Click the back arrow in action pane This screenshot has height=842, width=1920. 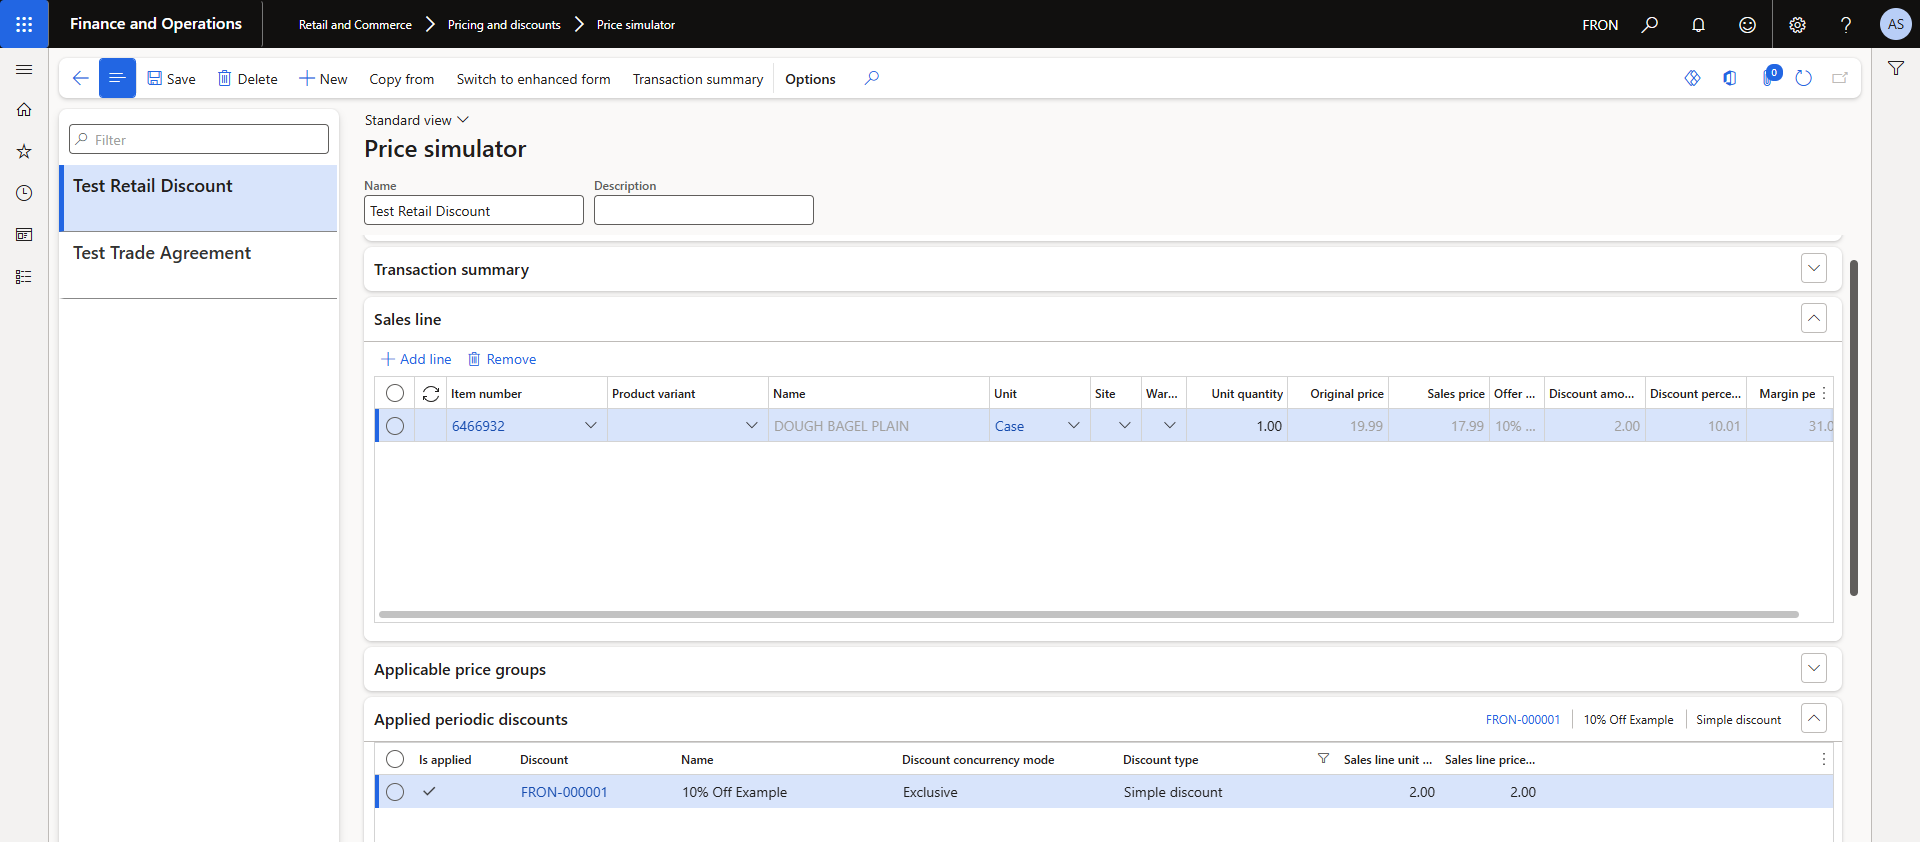[x=80, y=78]
